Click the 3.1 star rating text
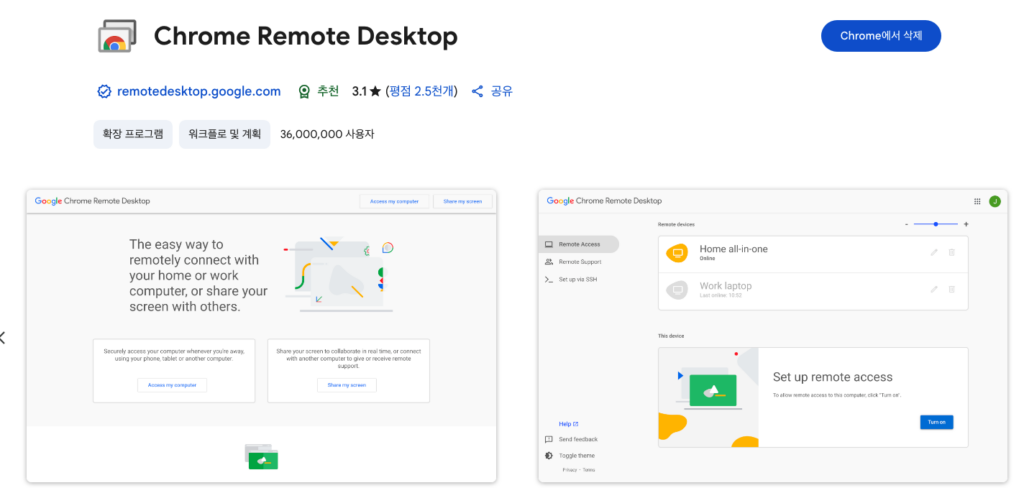1024x488 pixels. click(x=366, y=91)
